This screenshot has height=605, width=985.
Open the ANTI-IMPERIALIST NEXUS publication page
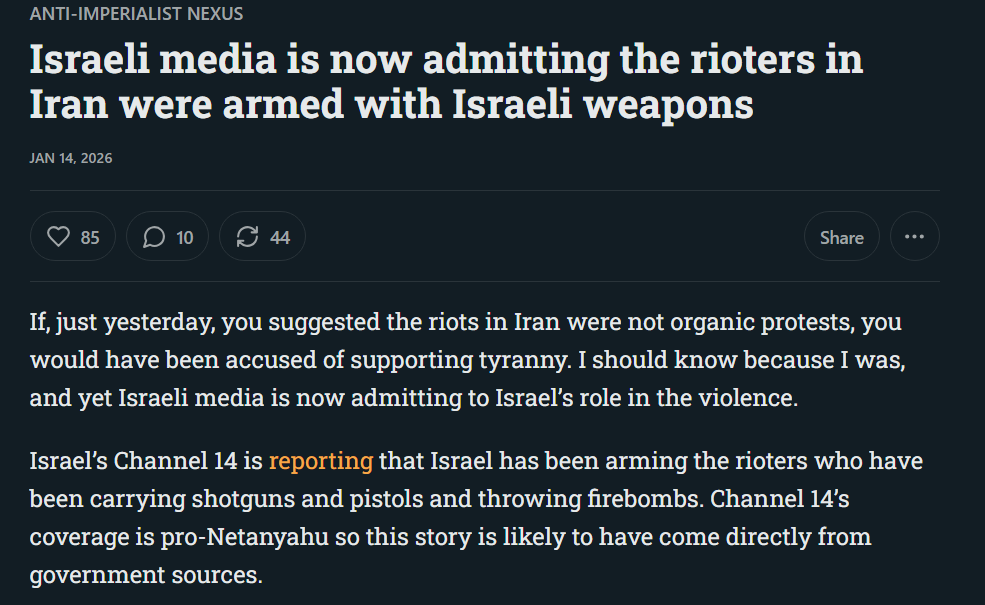[x=136, y=14]
